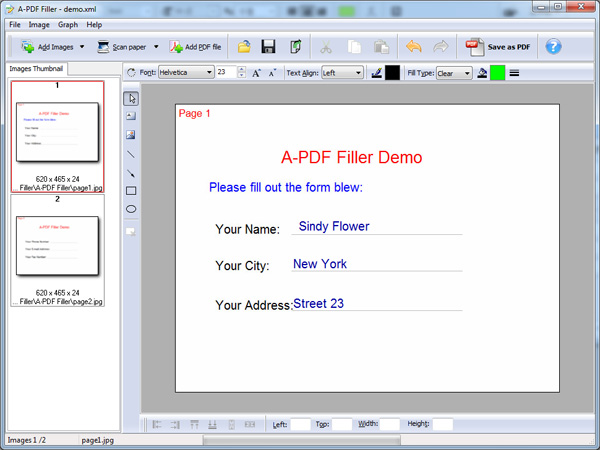600x450 pixels.
Task: Click the 'Street 23' text entry
Action: (318, 303)
